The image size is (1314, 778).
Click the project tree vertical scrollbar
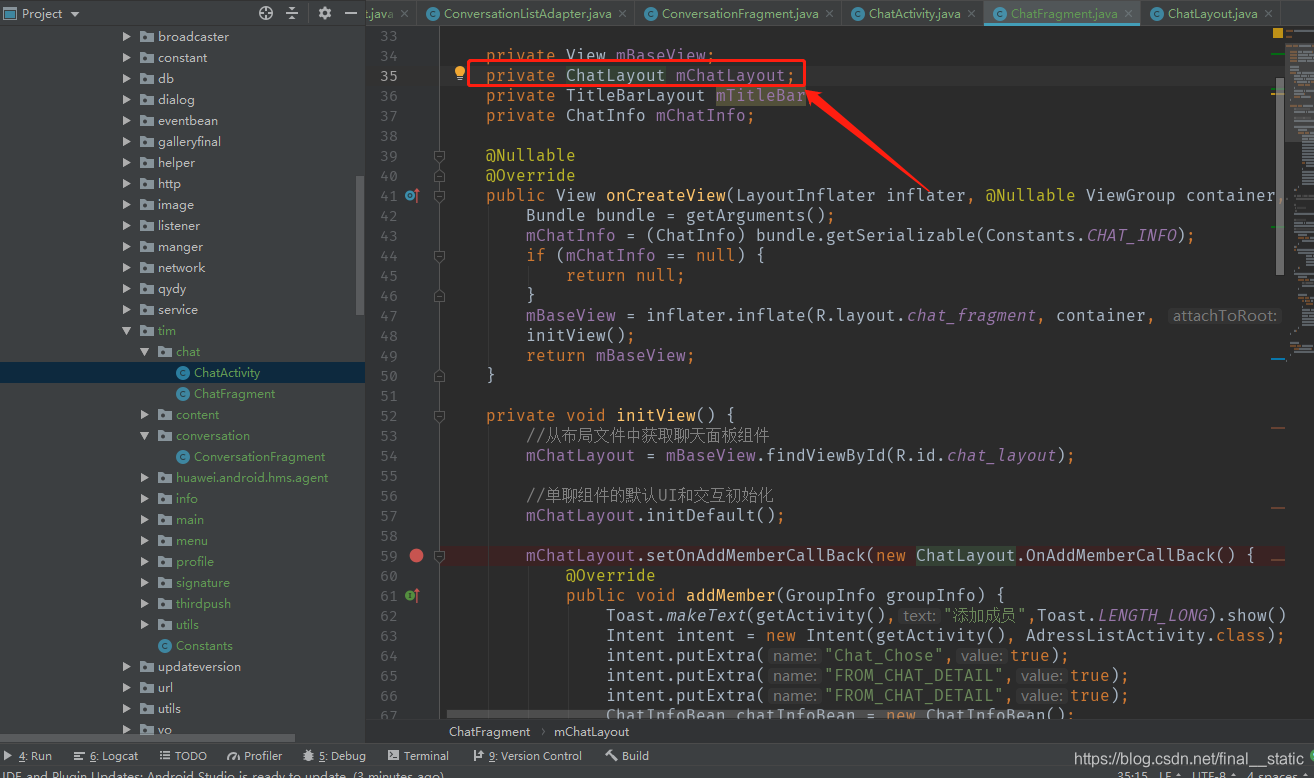360,245
